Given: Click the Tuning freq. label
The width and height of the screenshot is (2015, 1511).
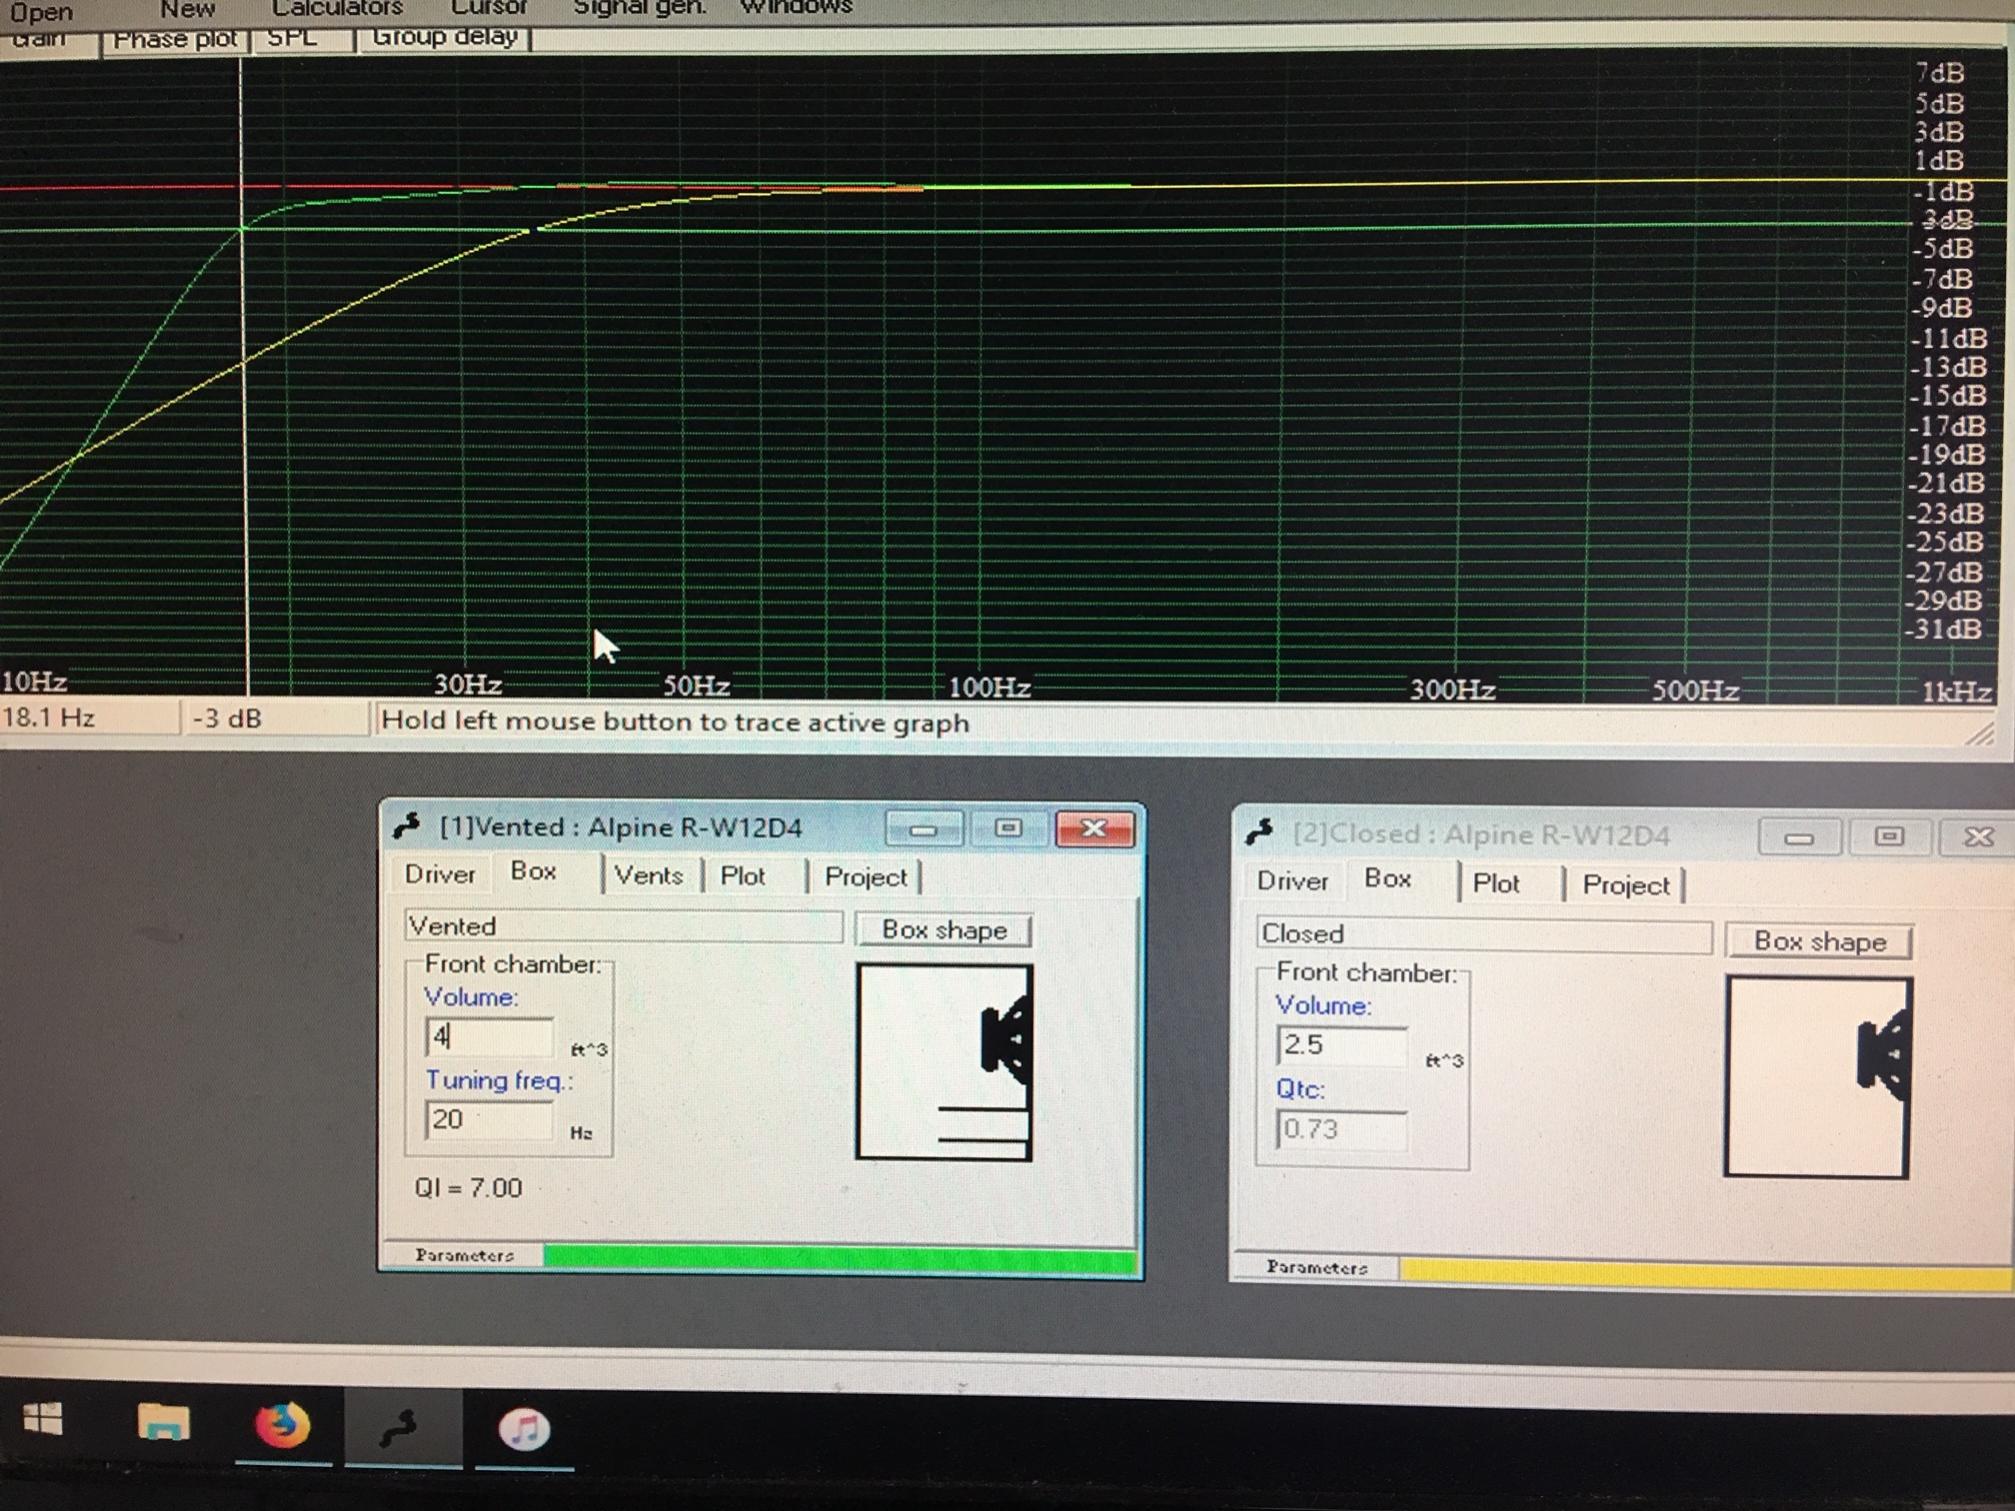Looking at the screenshot, I should coord(499,1080).
